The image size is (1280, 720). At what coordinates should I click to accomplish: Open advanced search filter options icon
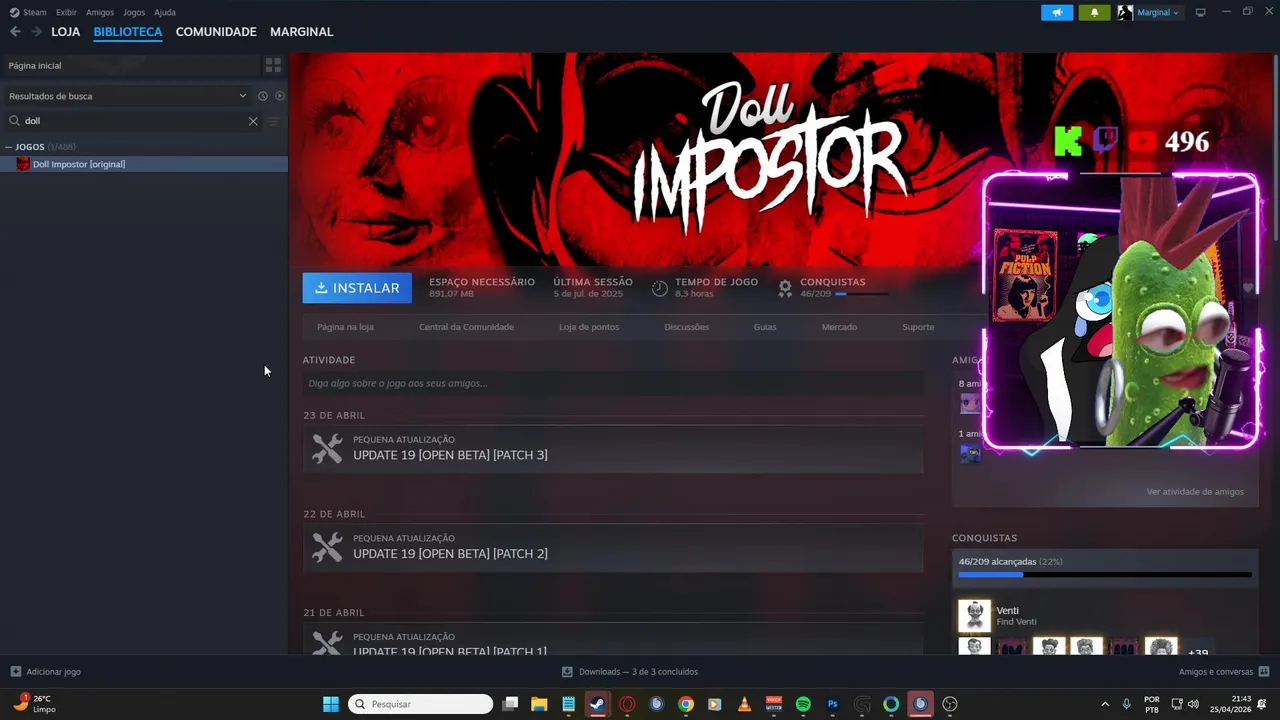(273, 121)
